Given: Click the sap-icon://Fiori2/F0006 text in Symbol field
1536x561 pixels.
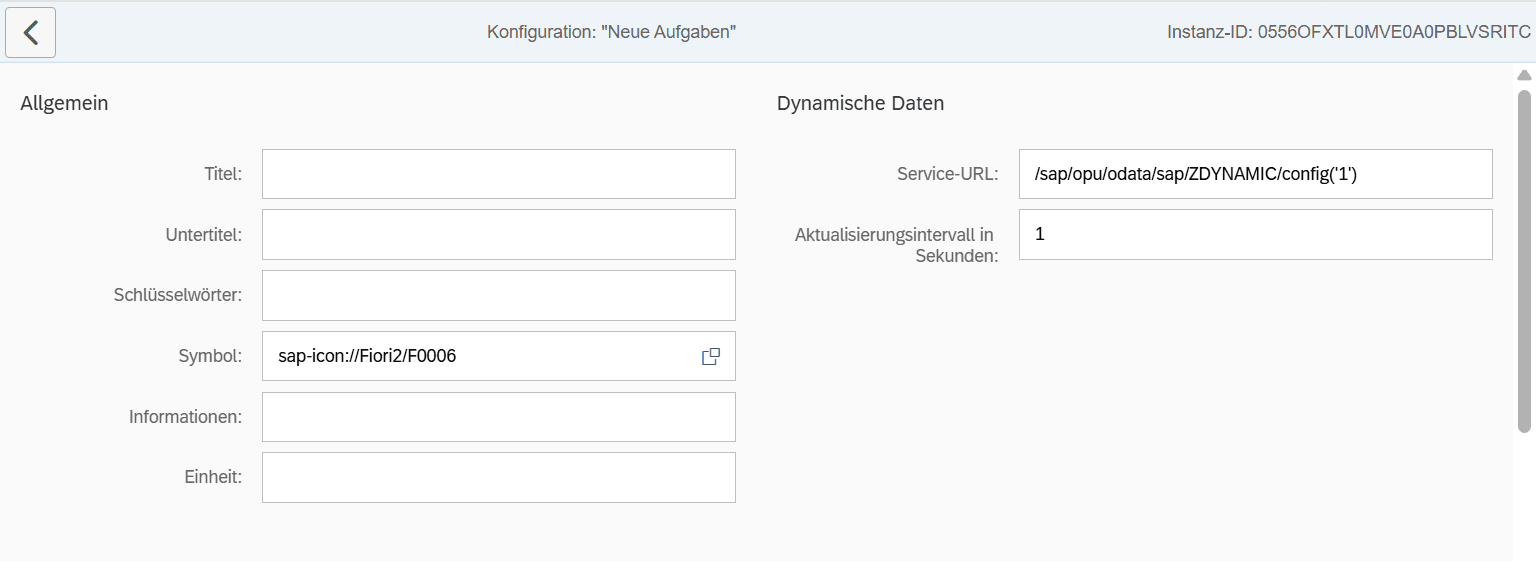Looking at the screenshot, I should [367, 356].
